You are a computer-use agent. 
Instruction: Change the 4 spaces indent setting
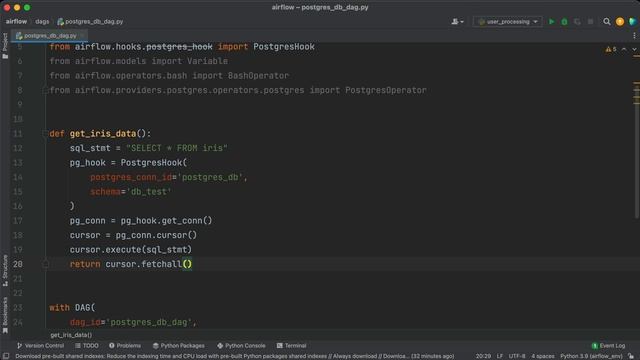pos(543,356)
